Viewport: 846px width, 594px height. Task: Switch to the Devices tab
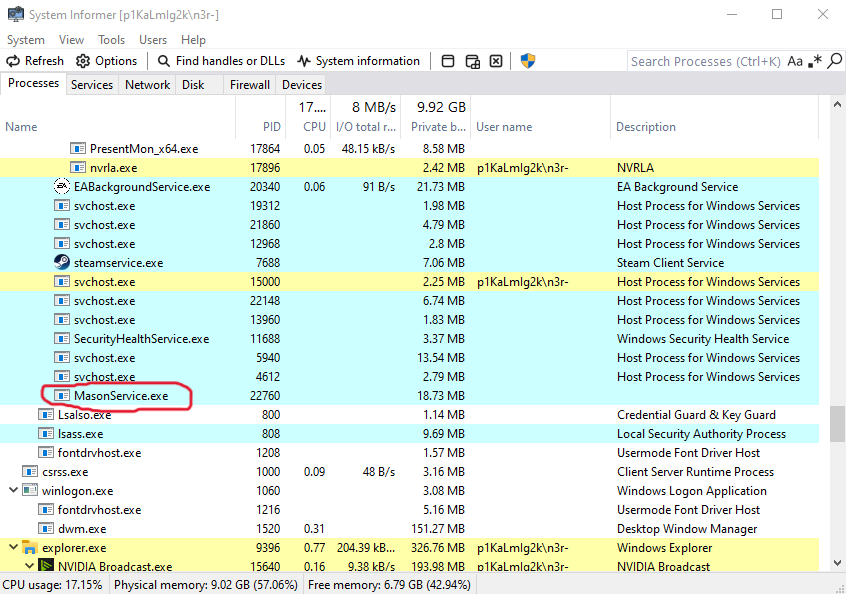point(302,85)
